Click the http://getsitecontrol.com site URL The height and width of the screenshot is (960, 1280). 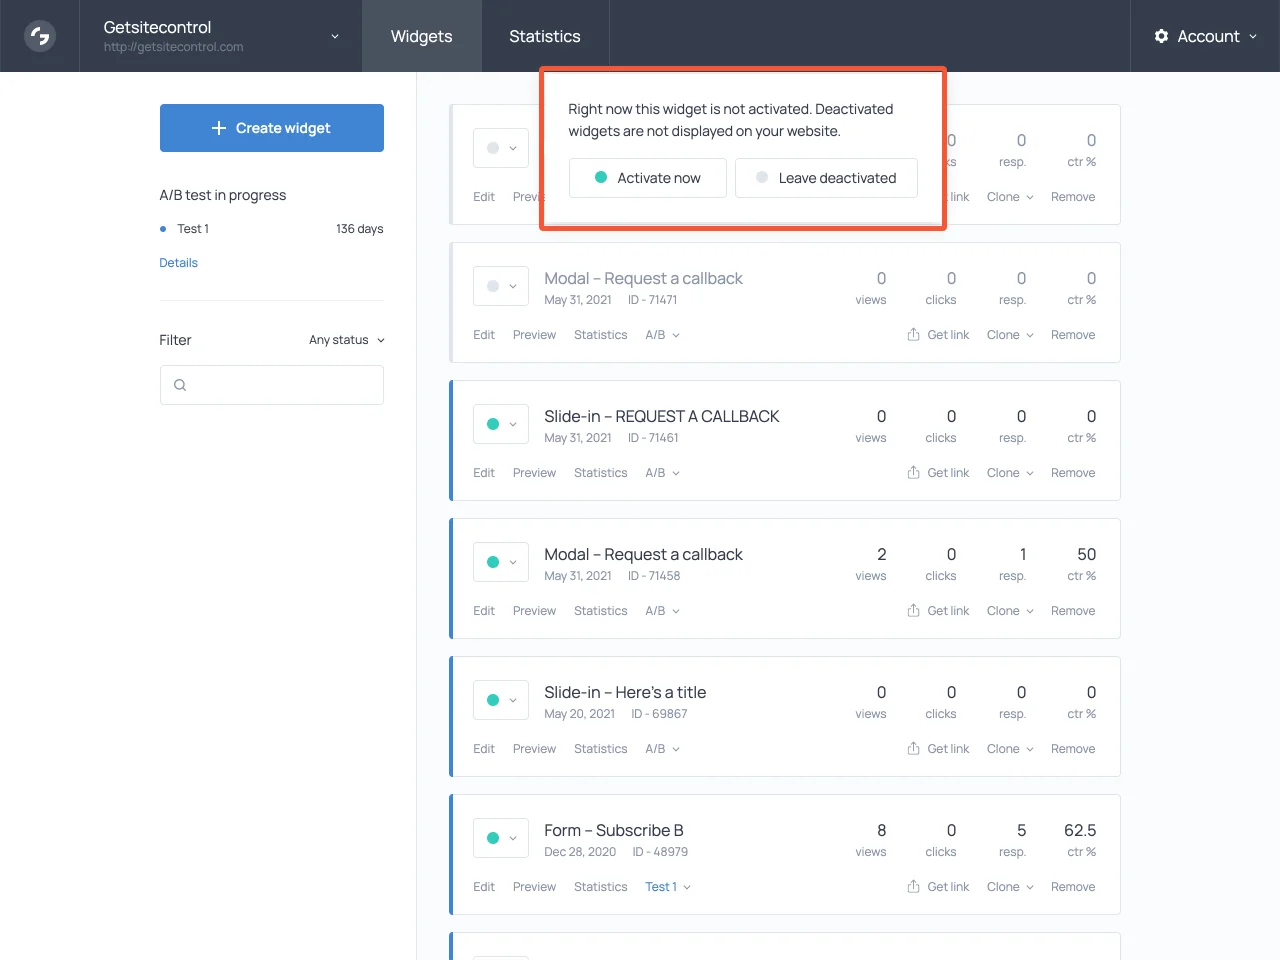pyautogui.click(x=174, y=47)
